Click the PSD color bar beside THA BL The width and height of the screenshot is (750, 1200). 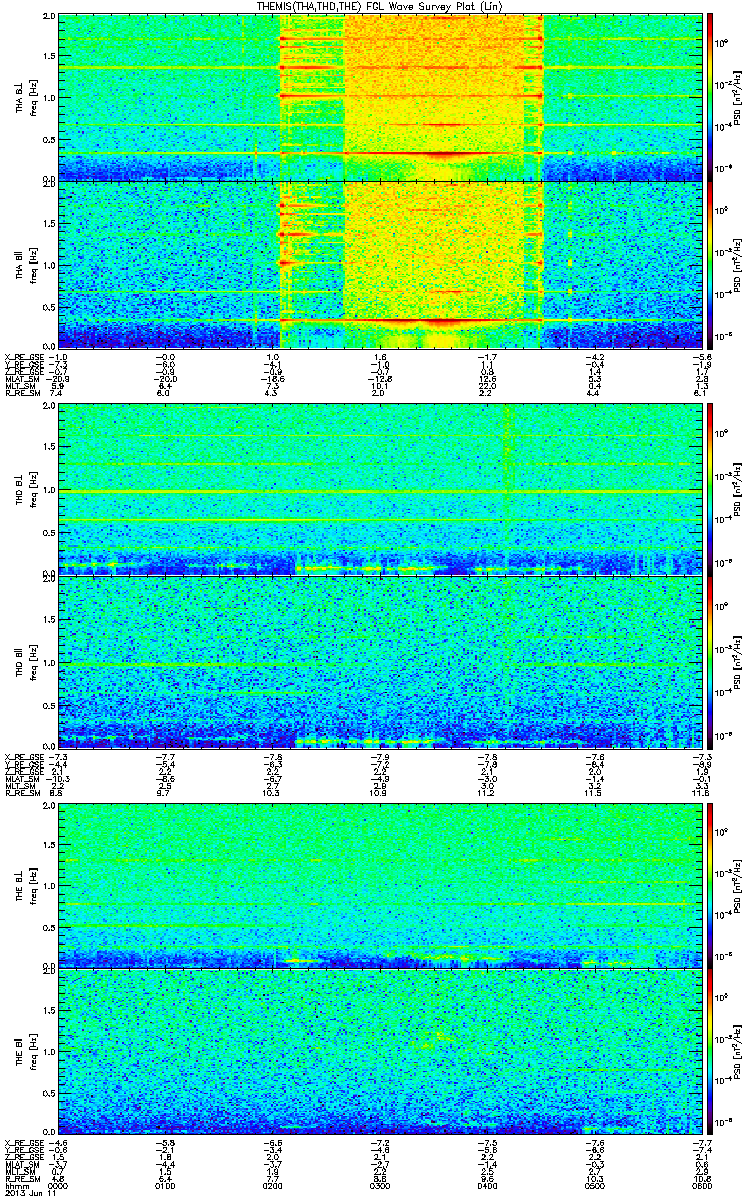click(x=710, y=98)
